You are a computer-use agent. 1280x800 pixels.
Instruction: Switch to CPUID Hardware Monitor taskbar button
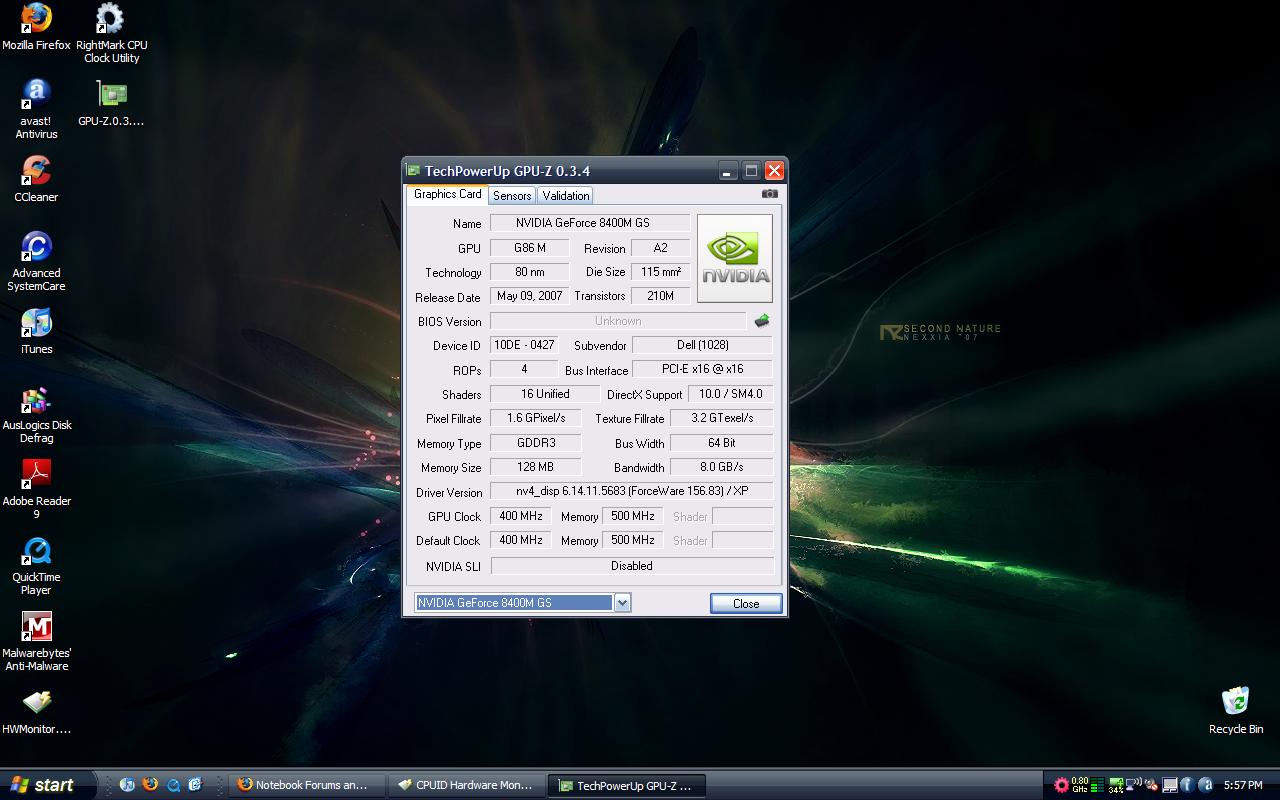click(467, 785)
